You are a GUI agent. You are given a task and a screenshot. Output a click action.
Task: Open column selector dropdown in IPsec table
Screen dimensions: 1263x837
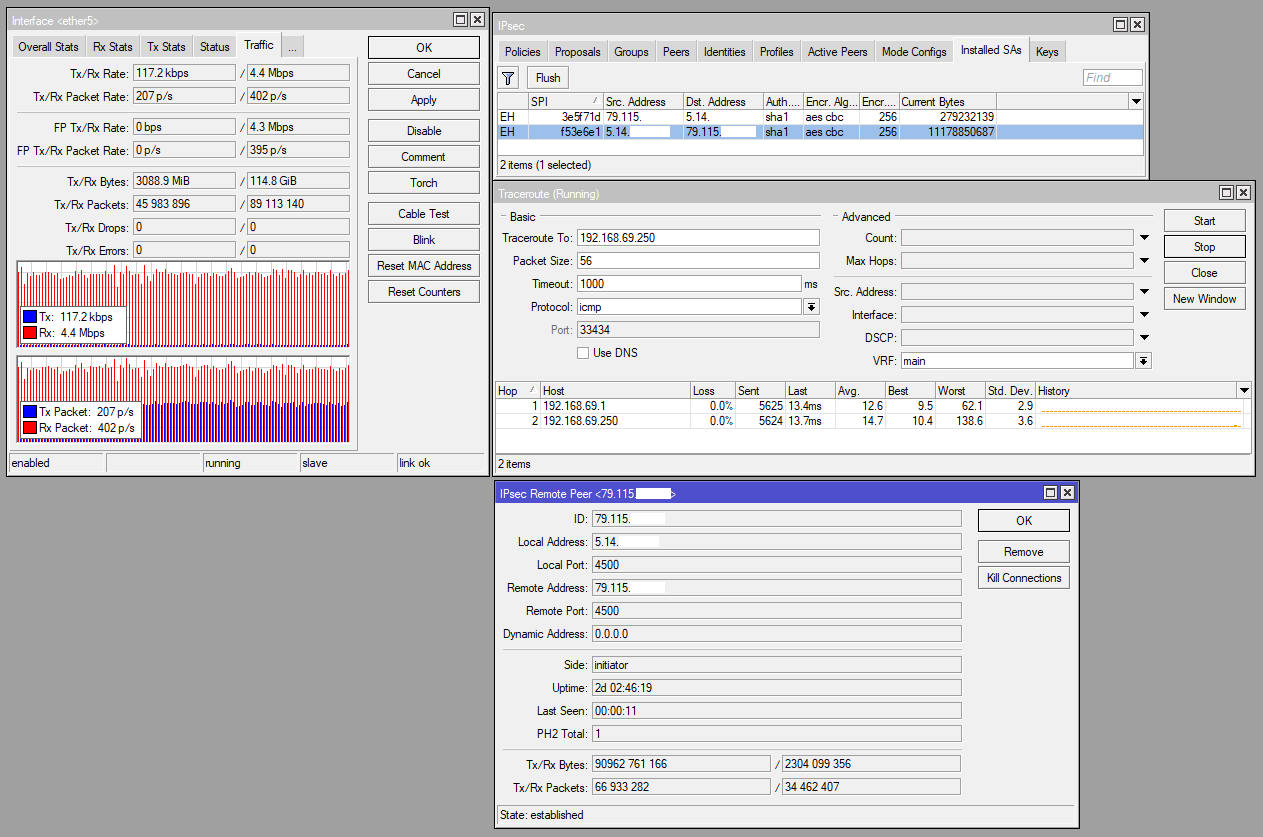[1135, 101]
